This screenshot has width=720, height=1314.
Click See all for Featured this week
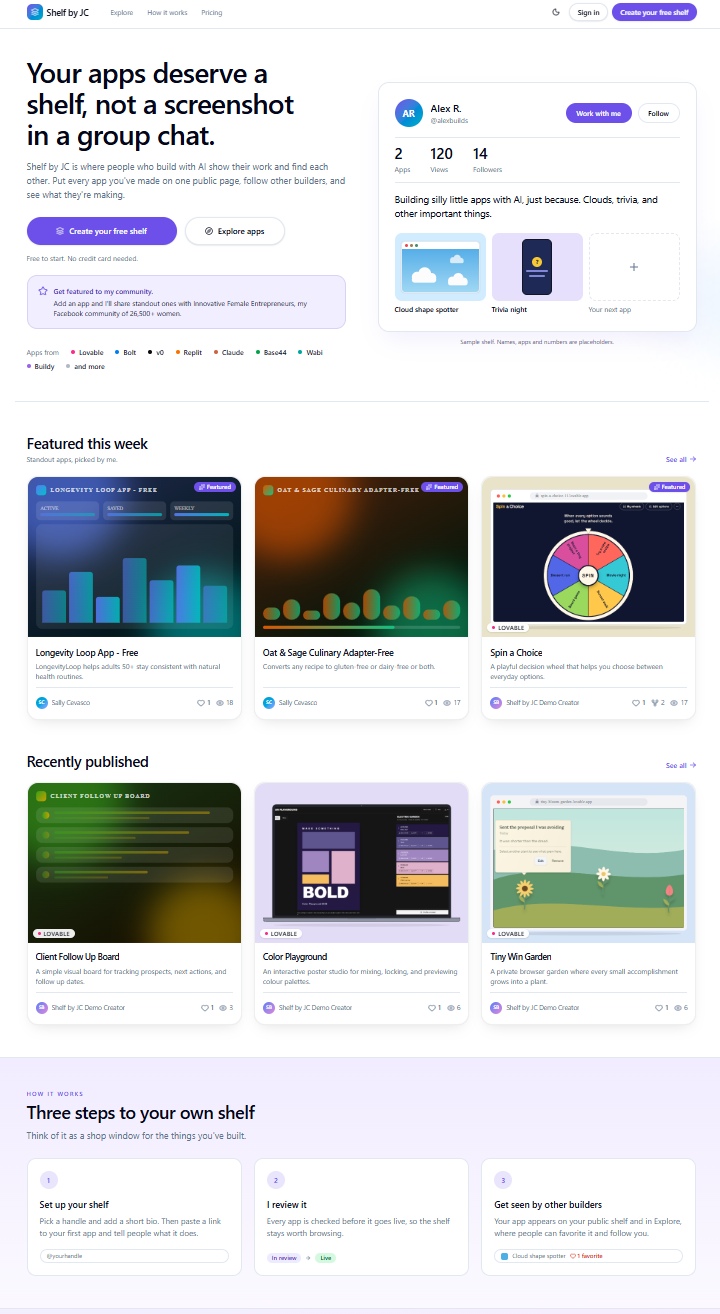pyautogui.click(x=681, y=459)
